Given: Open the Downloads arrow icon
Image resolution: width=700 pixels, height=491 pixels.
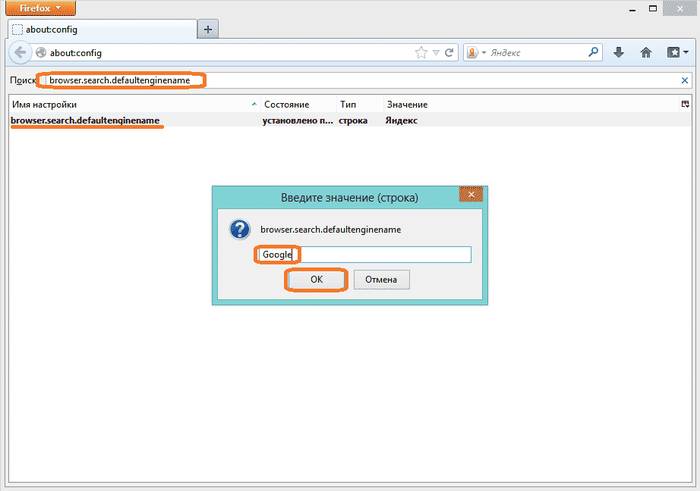Looking at the screenshot, I should [x=619, y=52].
